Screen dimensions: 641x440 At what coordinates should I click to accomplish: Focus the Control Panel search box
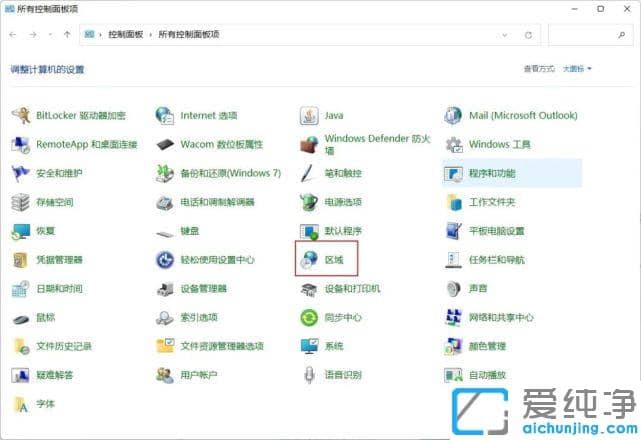click(591, 35)
